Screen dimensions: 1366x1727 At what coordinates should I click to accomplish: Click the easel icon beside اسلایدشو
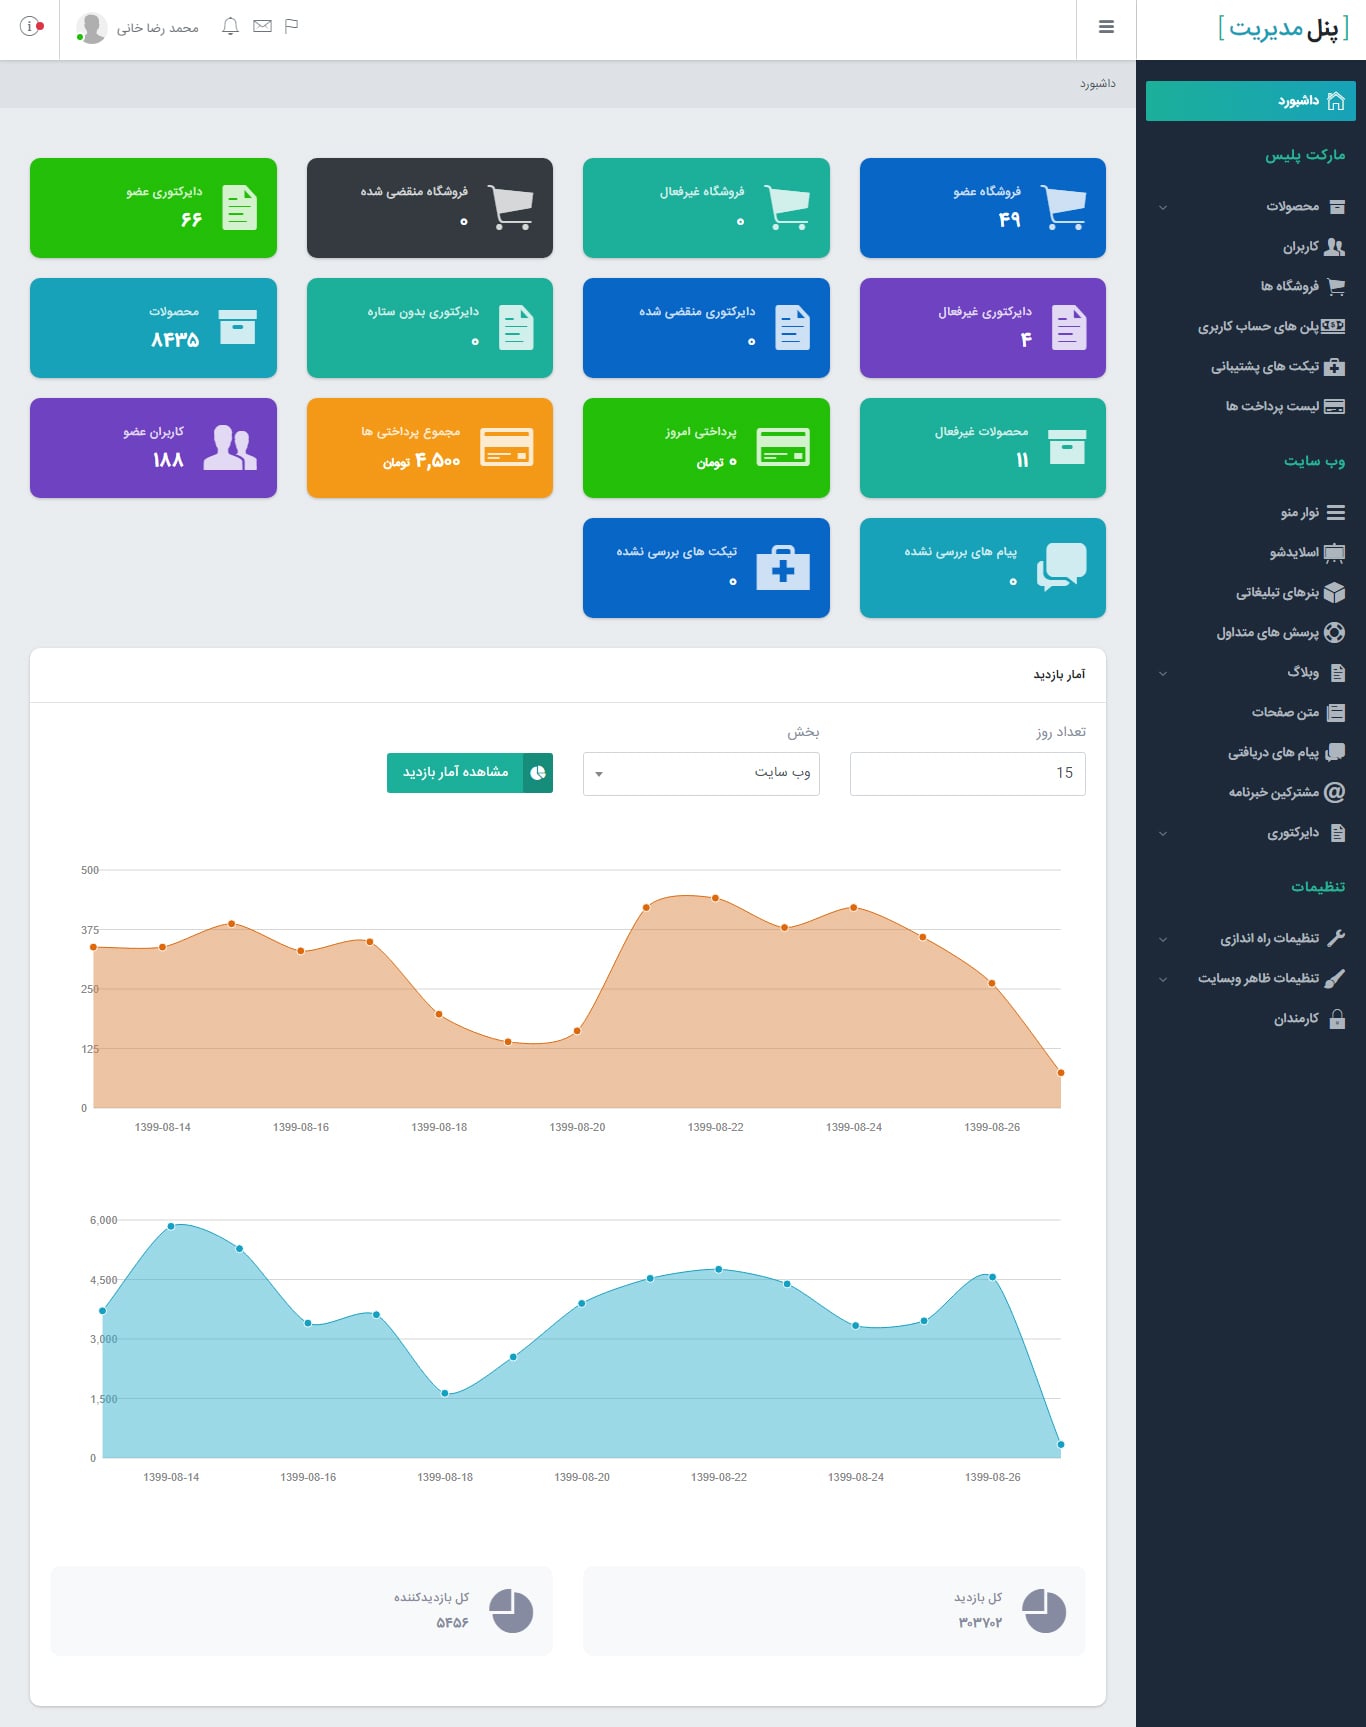(x=1334, y=553)
